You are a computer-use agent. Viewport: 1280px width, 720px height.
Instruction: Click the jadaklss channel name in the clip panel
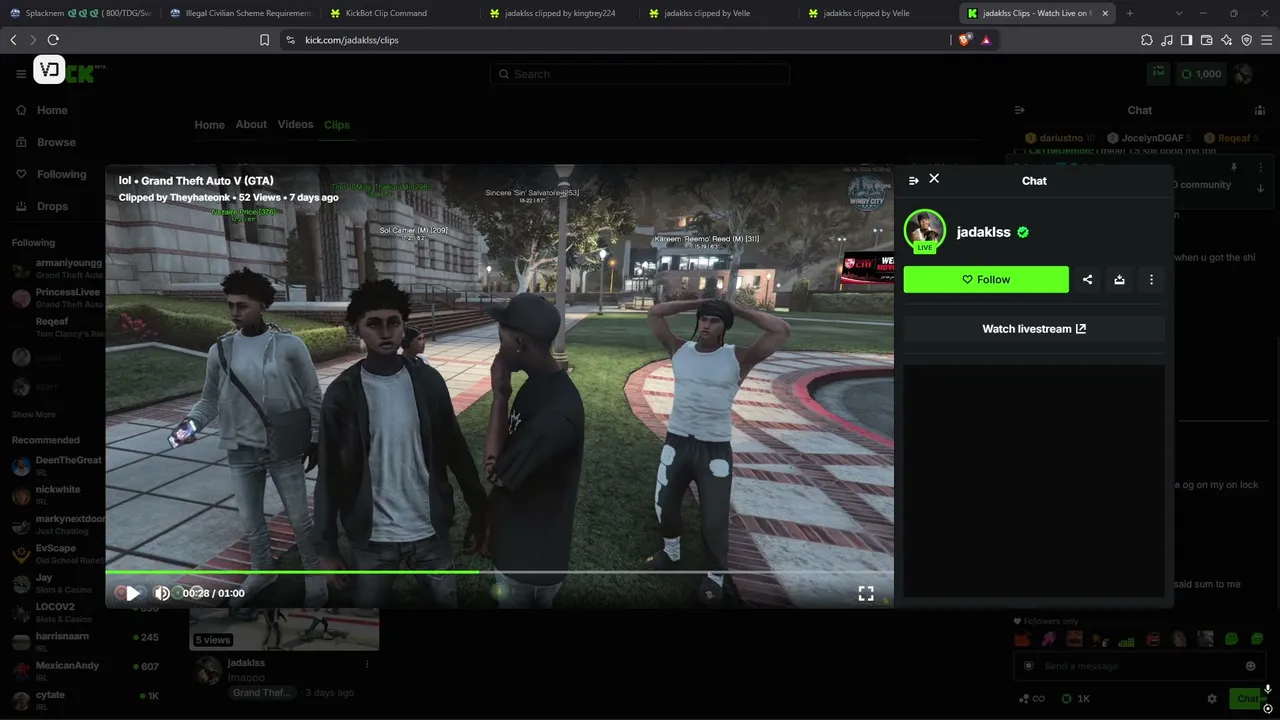pyautogui.click(x=983, y=232)
